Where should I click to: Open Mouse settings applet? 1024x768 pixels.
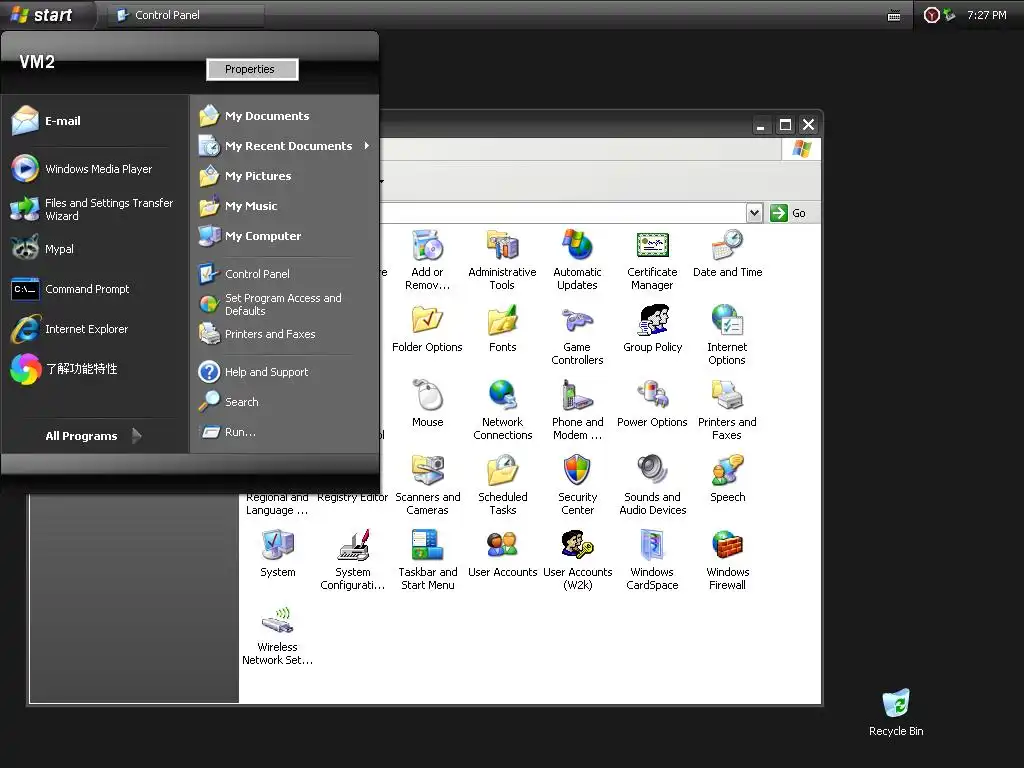(427, 404)
